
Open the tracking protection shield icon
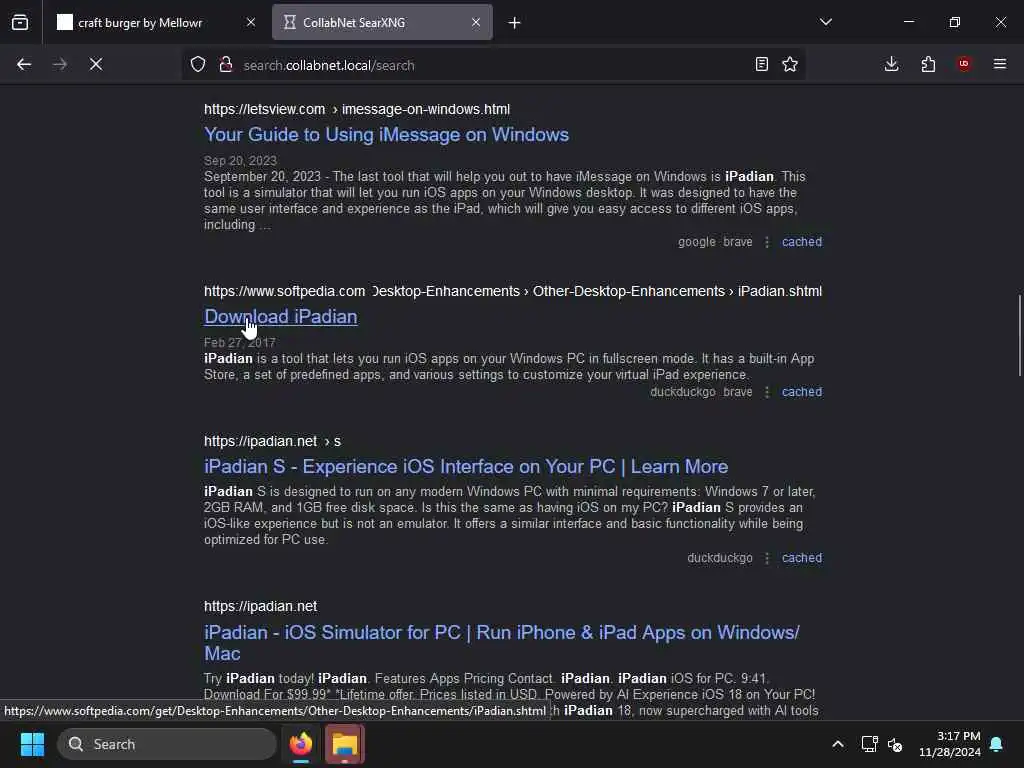click(198, 64)
